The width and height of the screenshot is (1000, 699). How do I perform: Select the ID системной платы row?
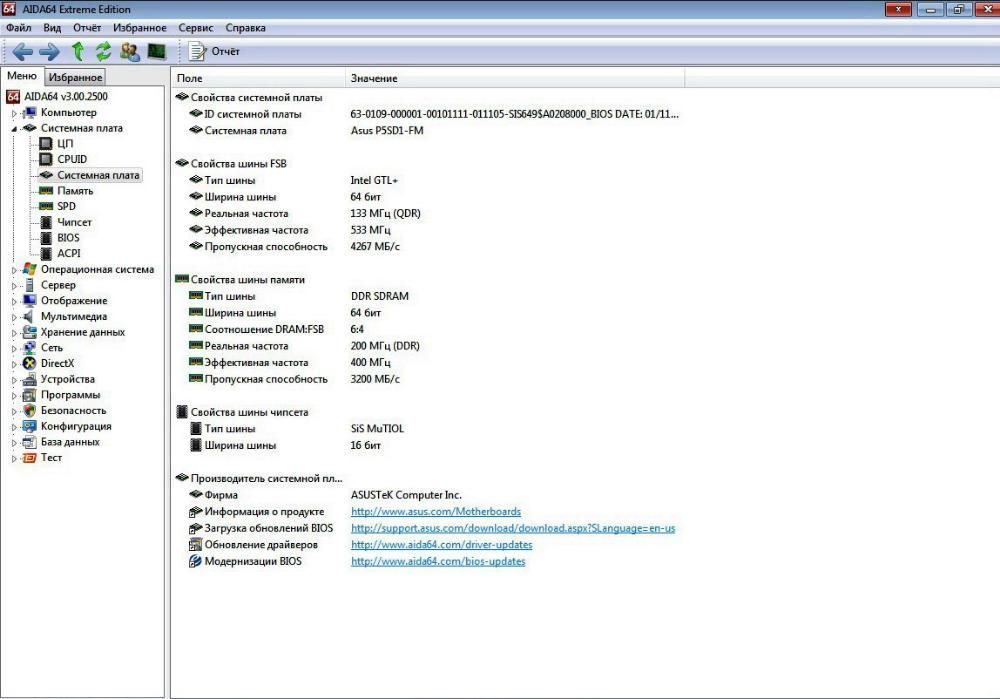coord(434,114)
